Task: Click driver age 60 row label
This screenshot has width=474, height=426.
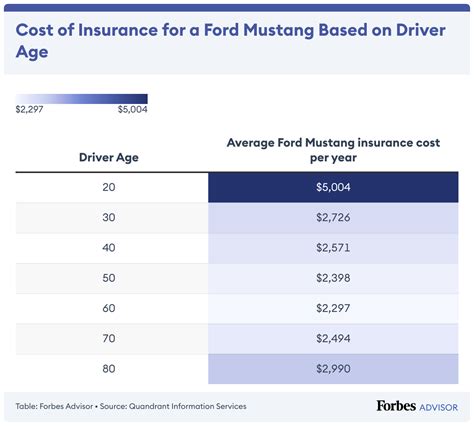Action: point(109,308)
